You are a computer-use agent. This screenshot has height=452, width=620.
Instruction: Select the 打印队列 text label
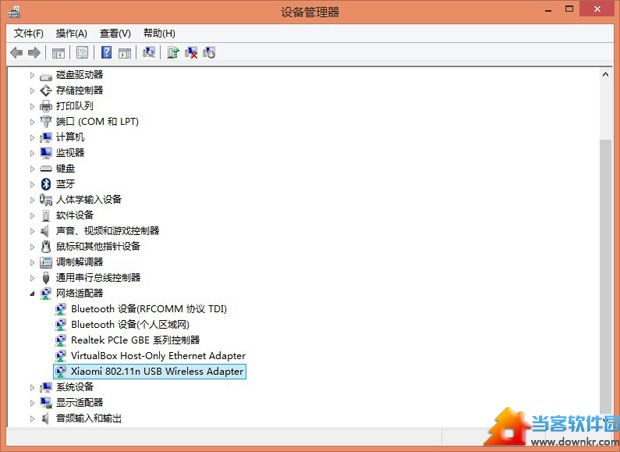point(75,106)
